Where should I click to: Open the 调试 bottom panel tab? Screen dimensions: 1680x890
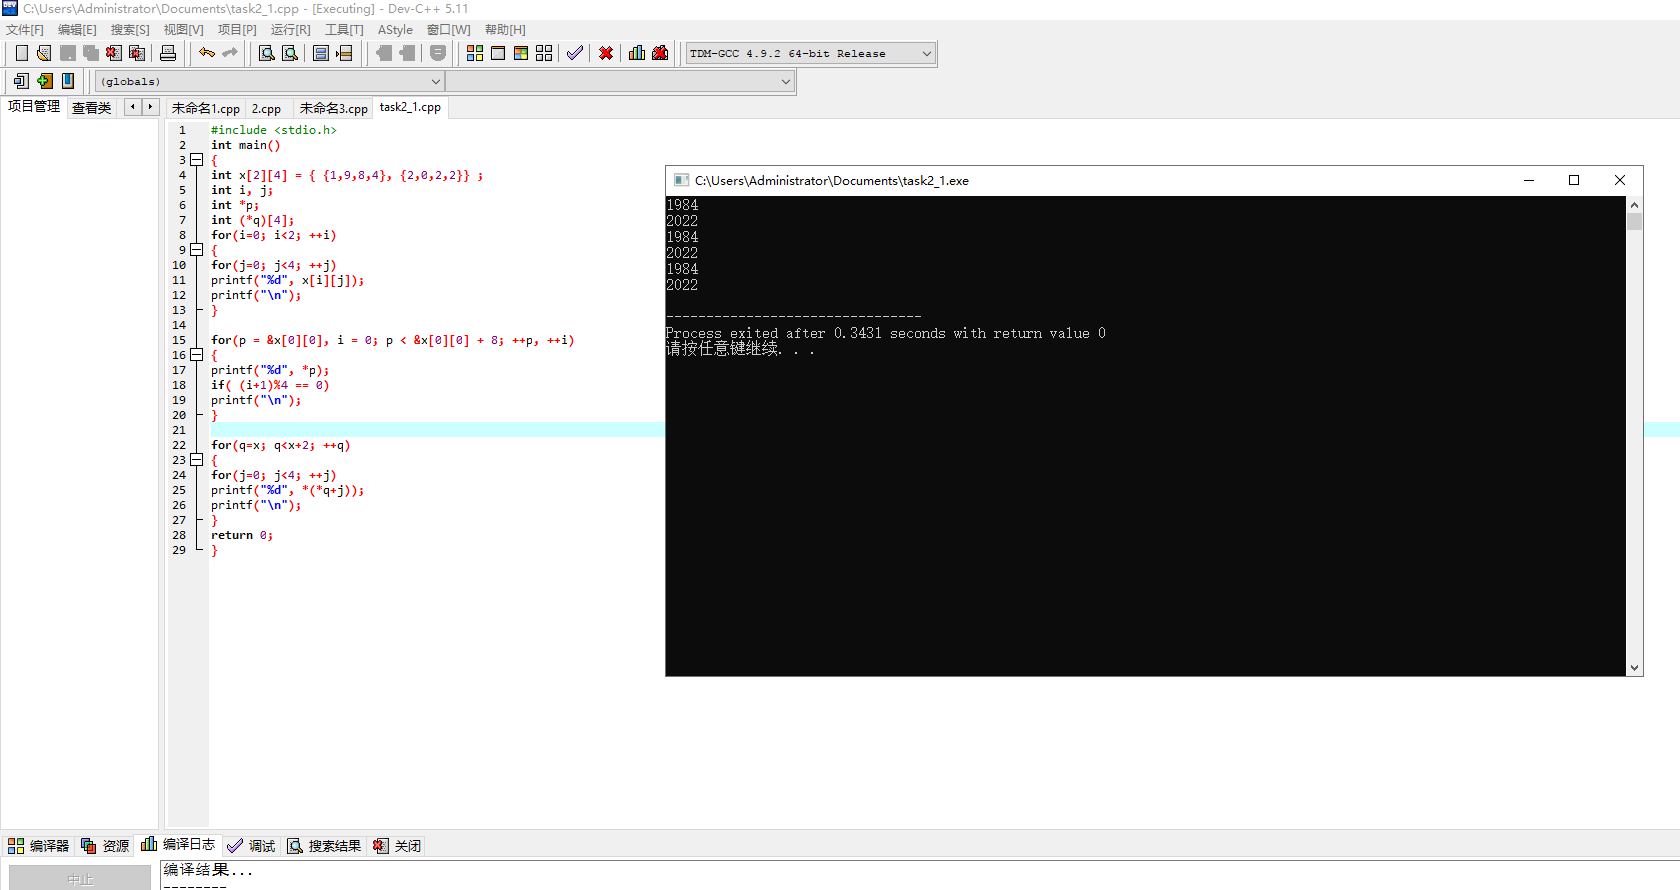click(251, 846)
